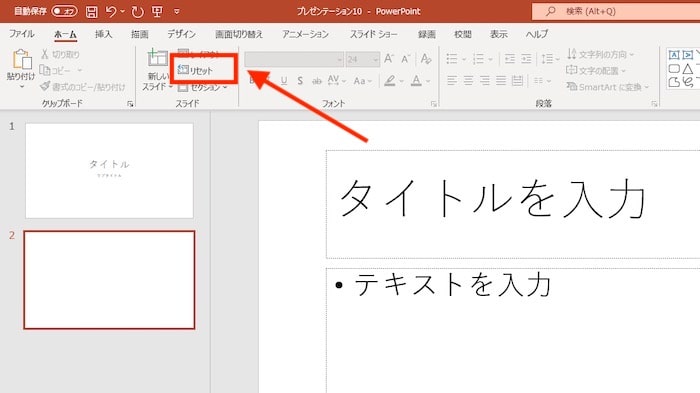Click the numbered list icon
Viewport: 700px width, 393px height.
click(x=478, y=59)
